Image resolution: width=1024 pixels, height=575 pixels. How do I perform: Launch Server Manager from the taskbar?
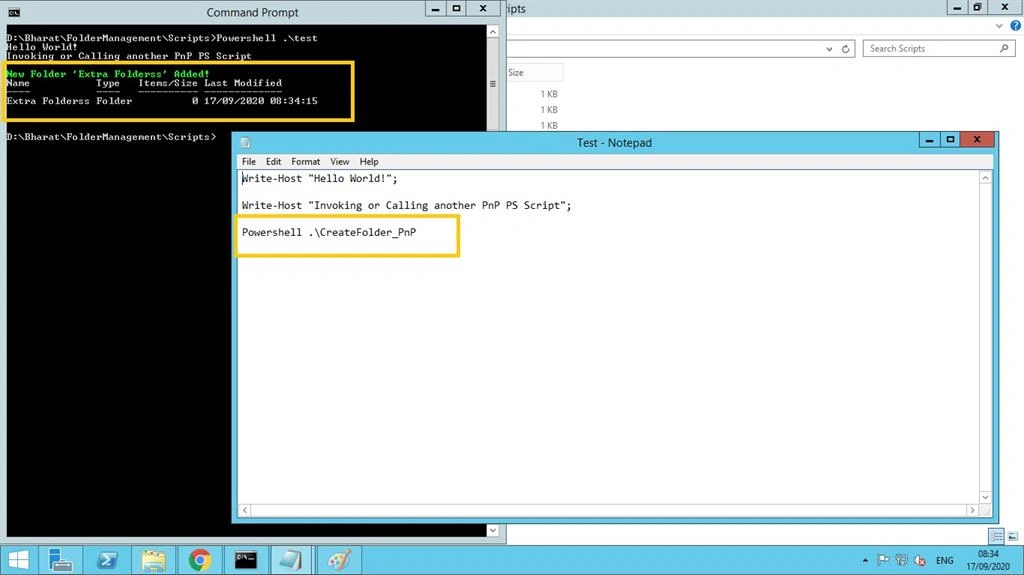pos(61,560)
